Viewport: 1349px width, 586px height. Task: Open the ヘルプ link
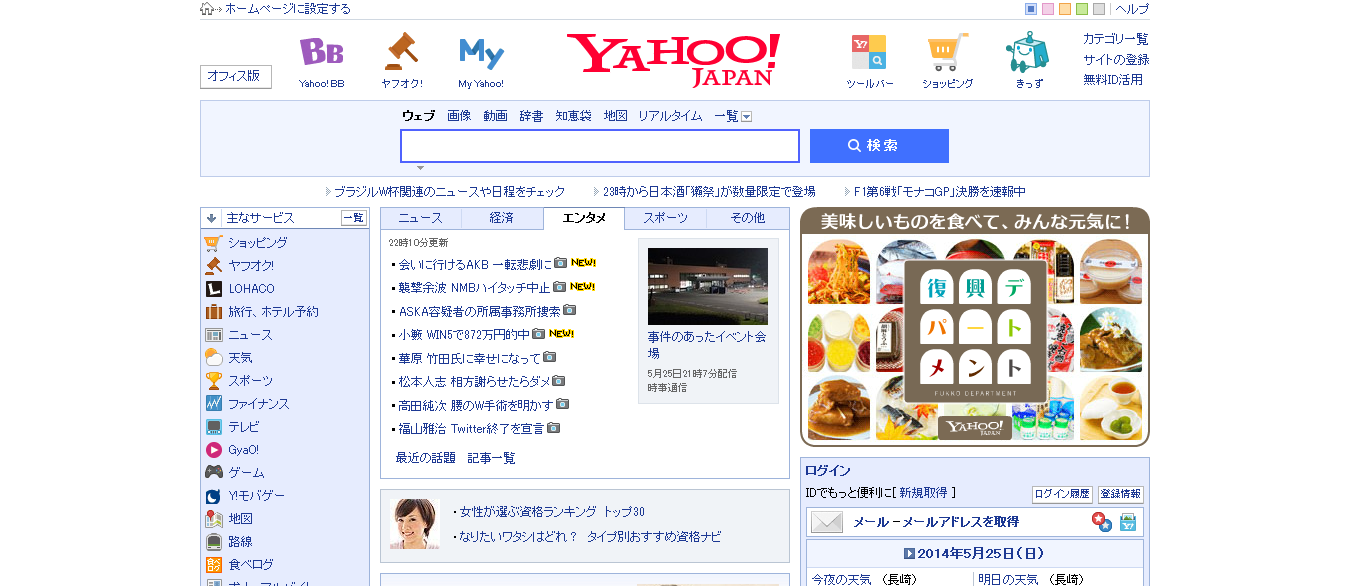pos(1132,9)
